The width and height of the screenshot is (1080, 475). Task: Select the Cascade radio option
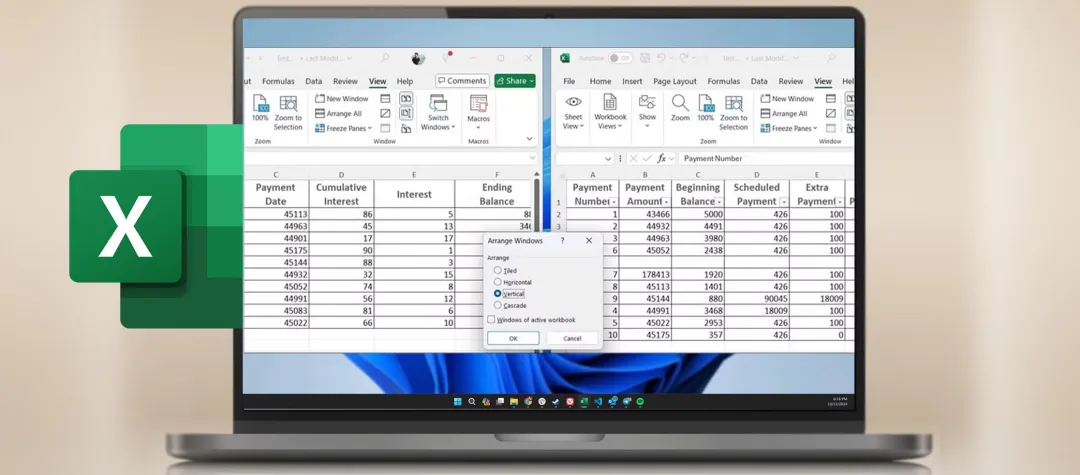pos(497,305)
